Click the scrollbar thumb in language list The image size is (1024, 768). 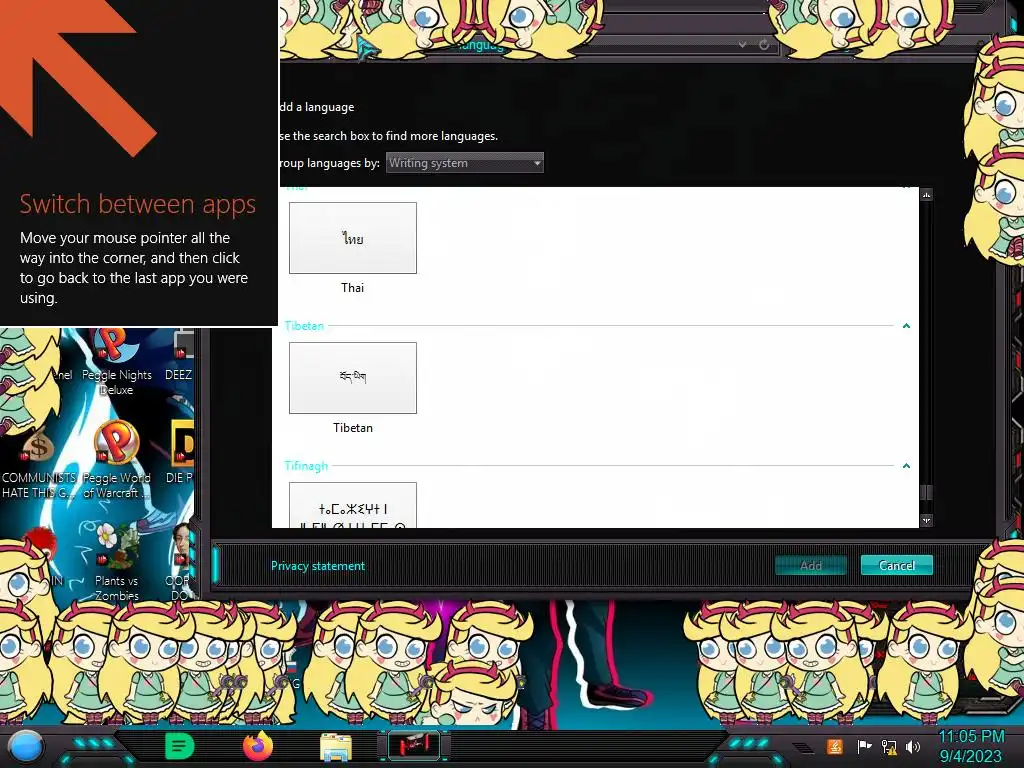[926, 492]
